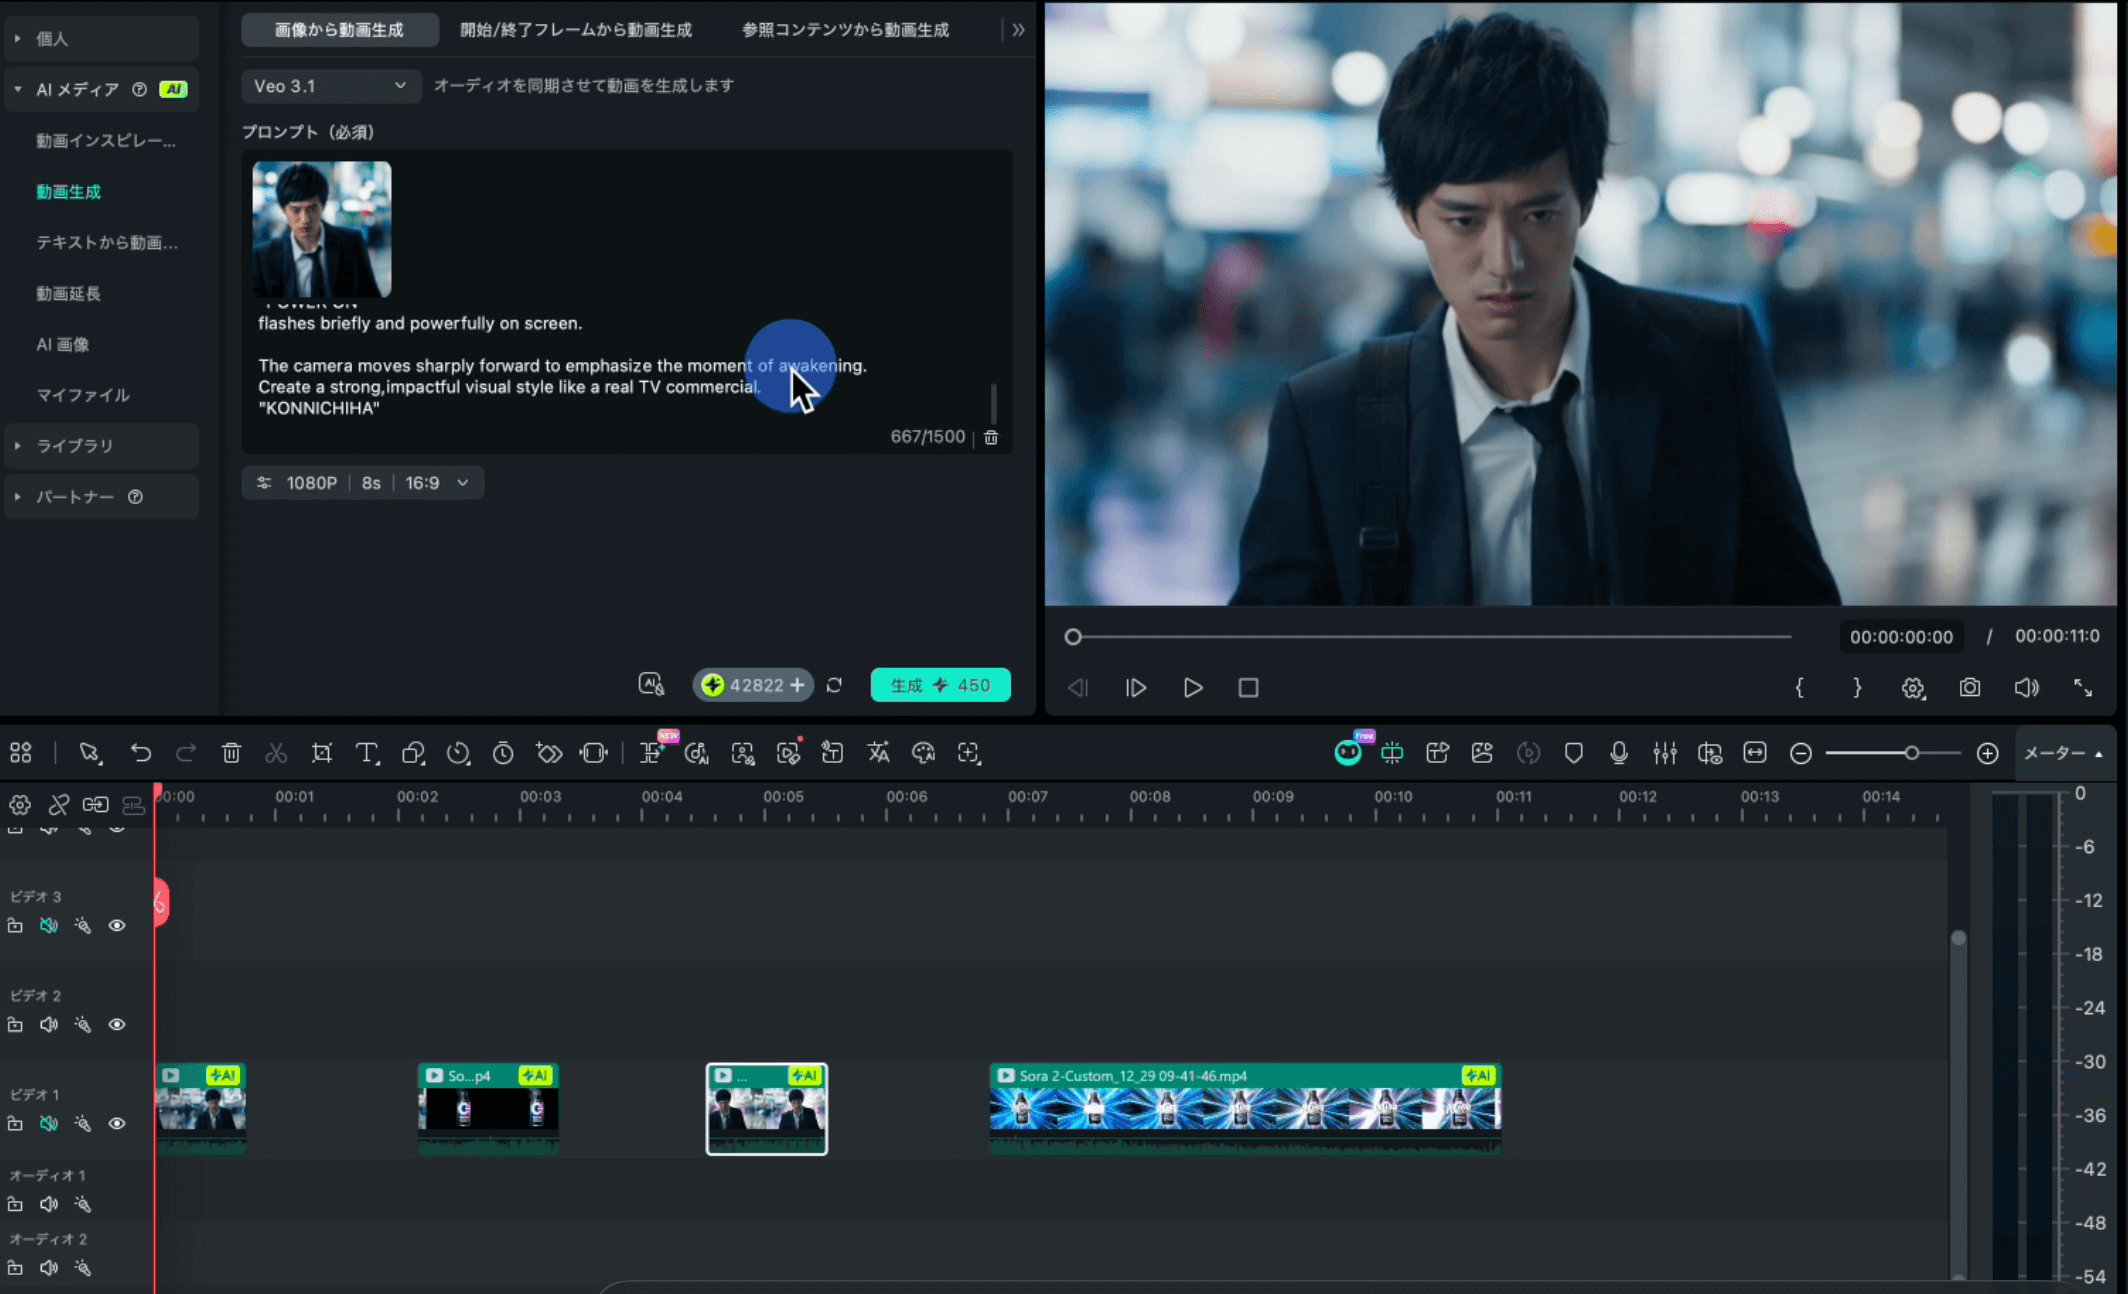Mute the ビデオ 2 track

[48, 1025]
